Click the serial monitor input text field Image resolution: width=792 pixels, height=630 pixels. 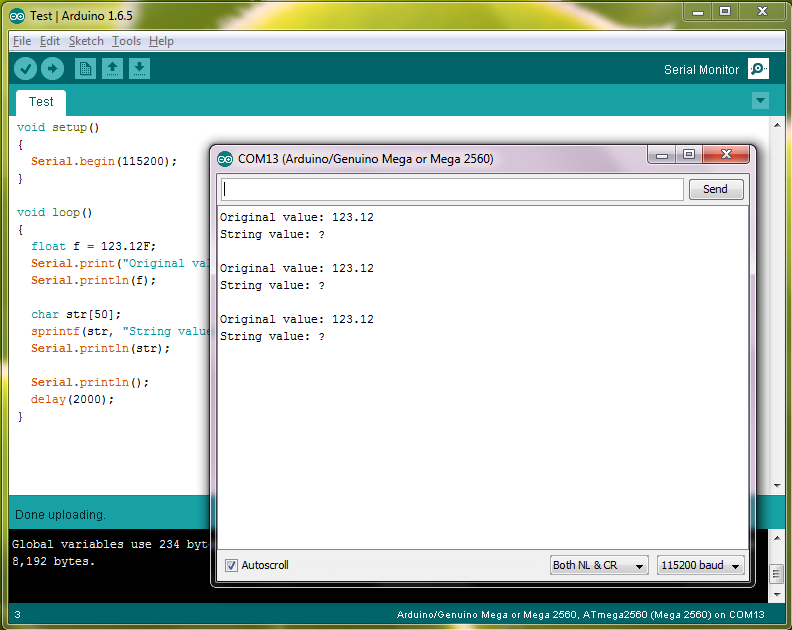pos(452,189)
